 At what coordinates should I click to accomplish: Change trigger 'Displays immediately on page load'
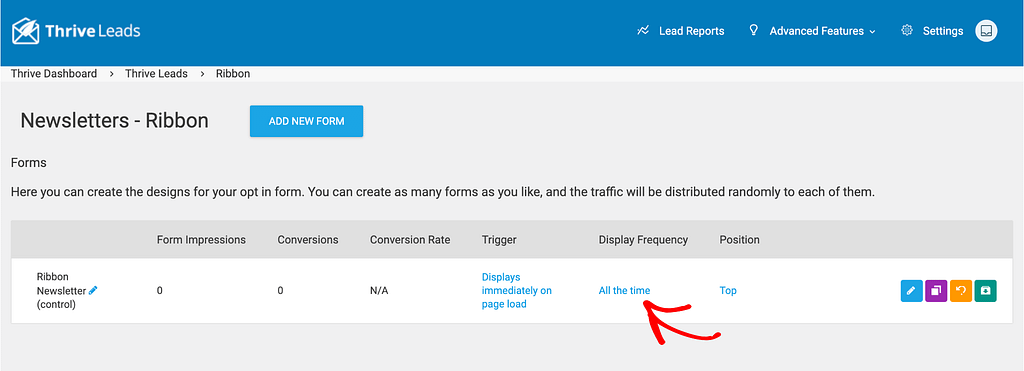(x=517, y=291)
